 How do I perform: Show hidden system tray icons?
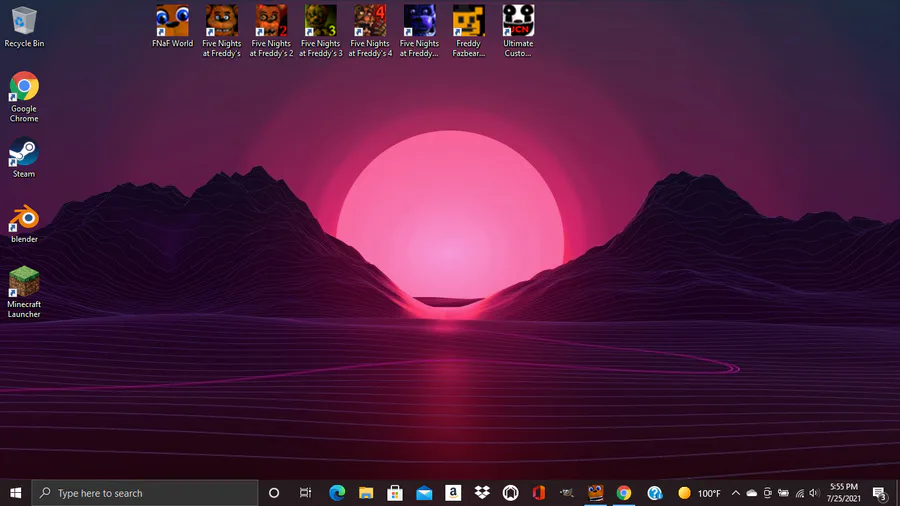(x=735, y=493)
